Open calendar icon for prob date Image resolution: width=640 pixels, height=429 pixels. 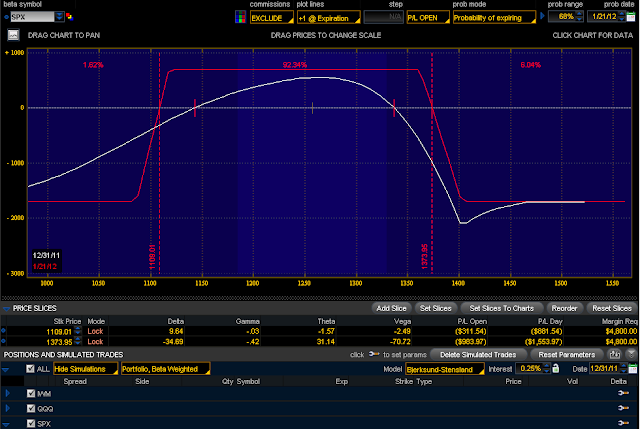[x=631, y=17]
